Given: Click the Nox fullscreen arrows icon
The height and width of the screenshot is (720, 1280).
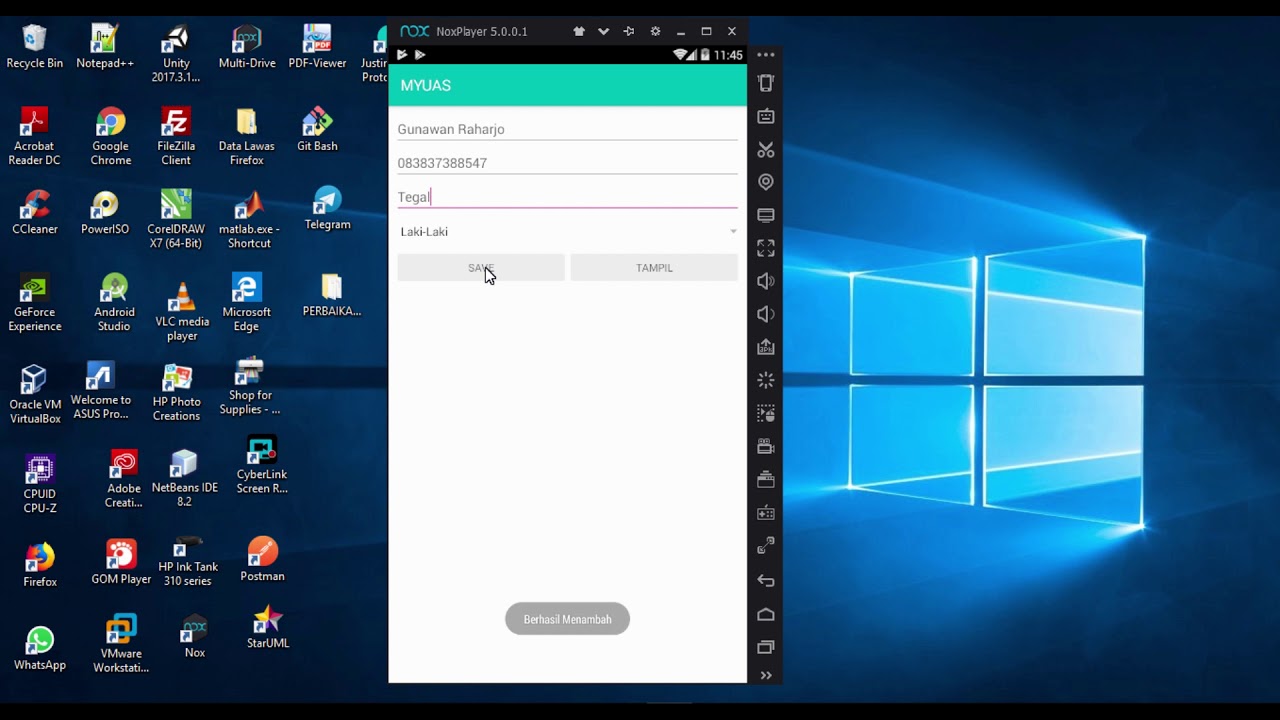Looking at the screenshot, I should click(766, 248).
